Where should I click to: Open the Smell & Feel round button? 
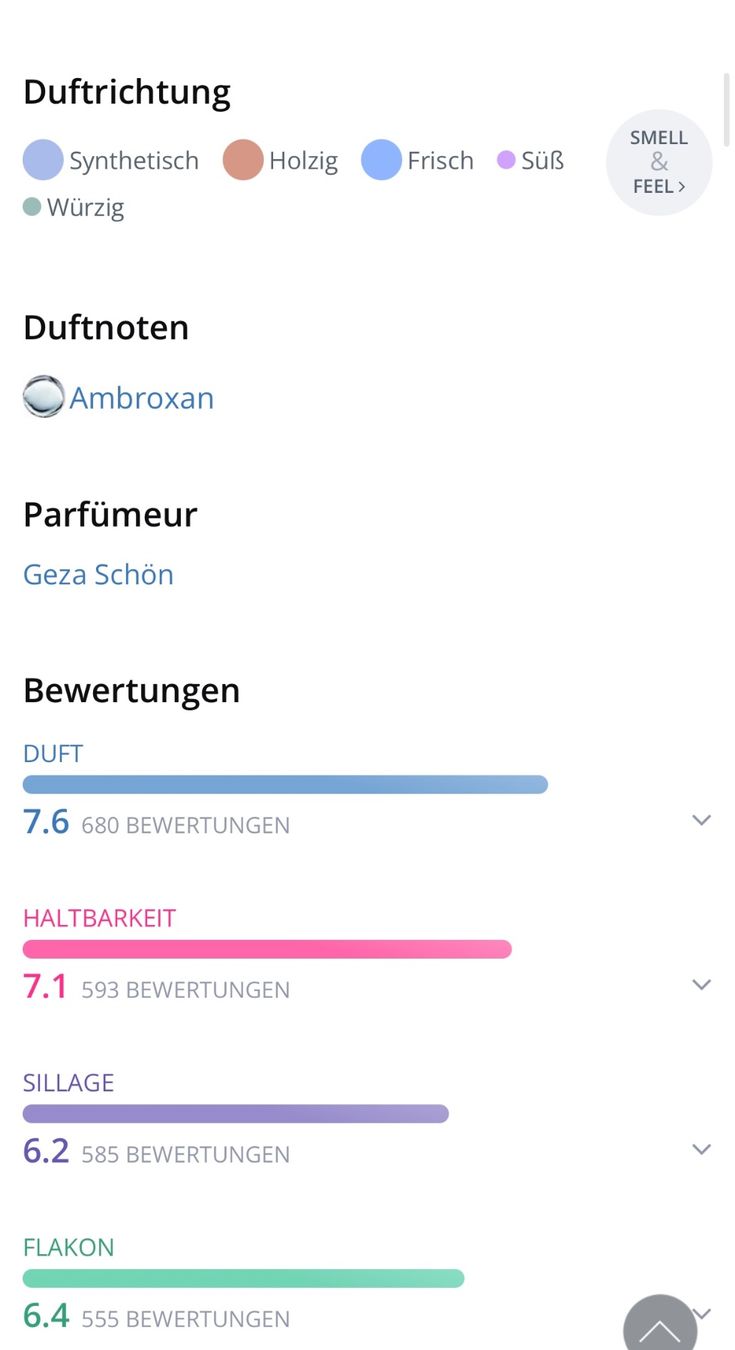pyautogui.click(x=659, y=162)
